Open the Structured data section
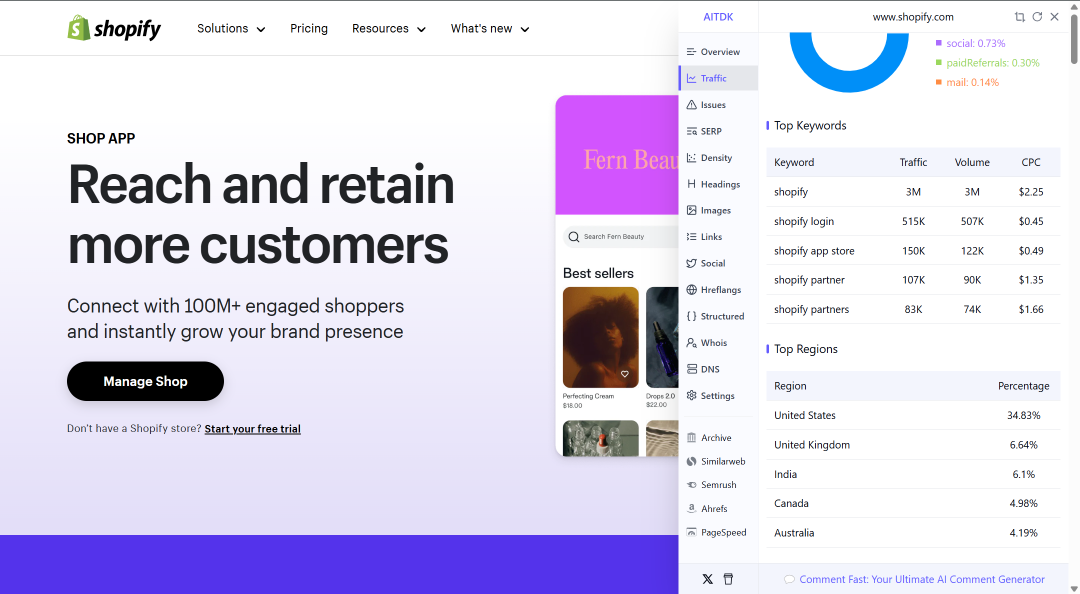 coord(718,316)
